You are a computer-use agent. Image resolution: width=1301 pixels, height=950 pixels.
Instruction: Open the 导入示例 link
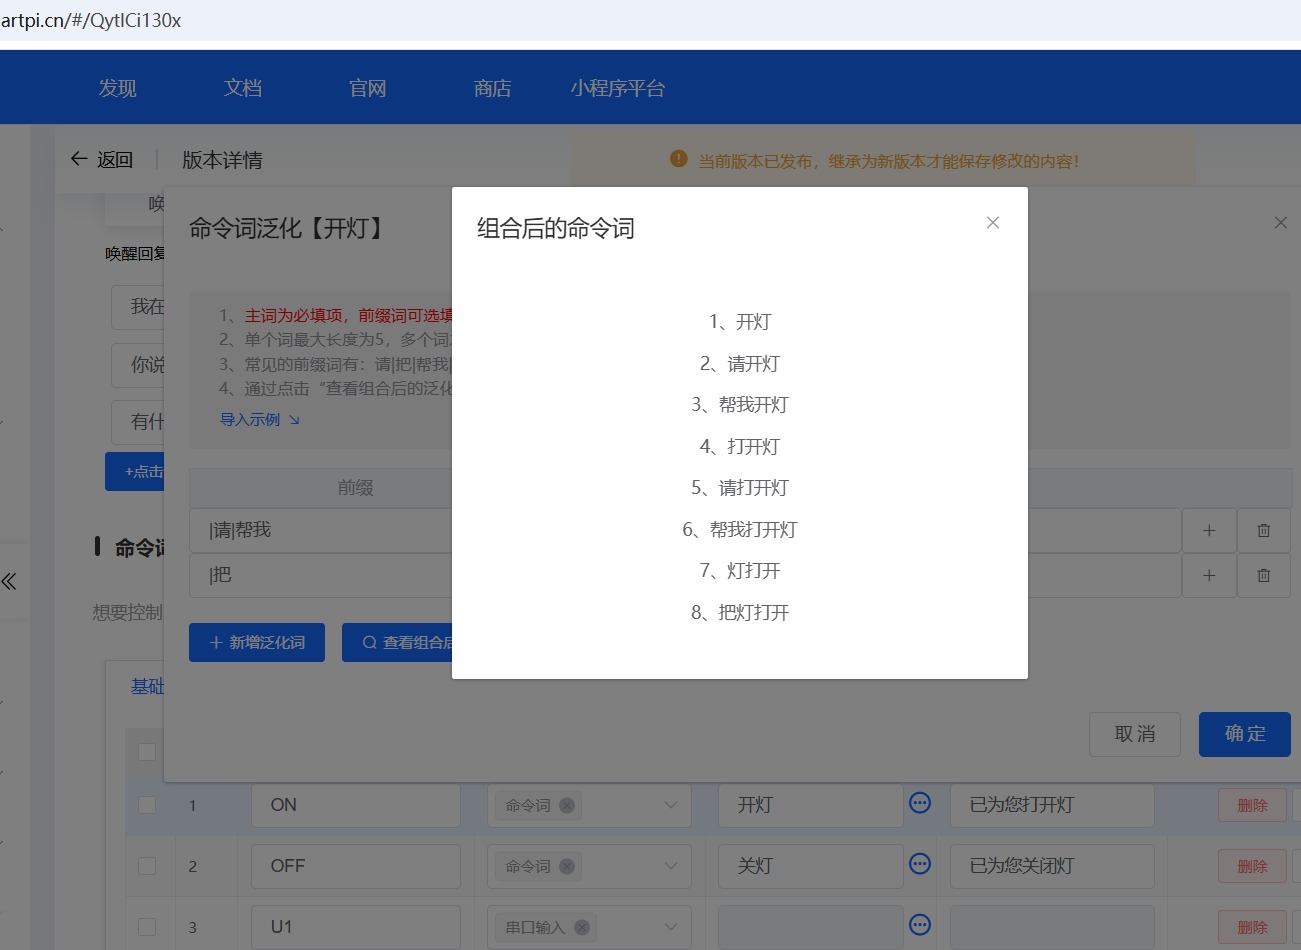click(251, 419)
